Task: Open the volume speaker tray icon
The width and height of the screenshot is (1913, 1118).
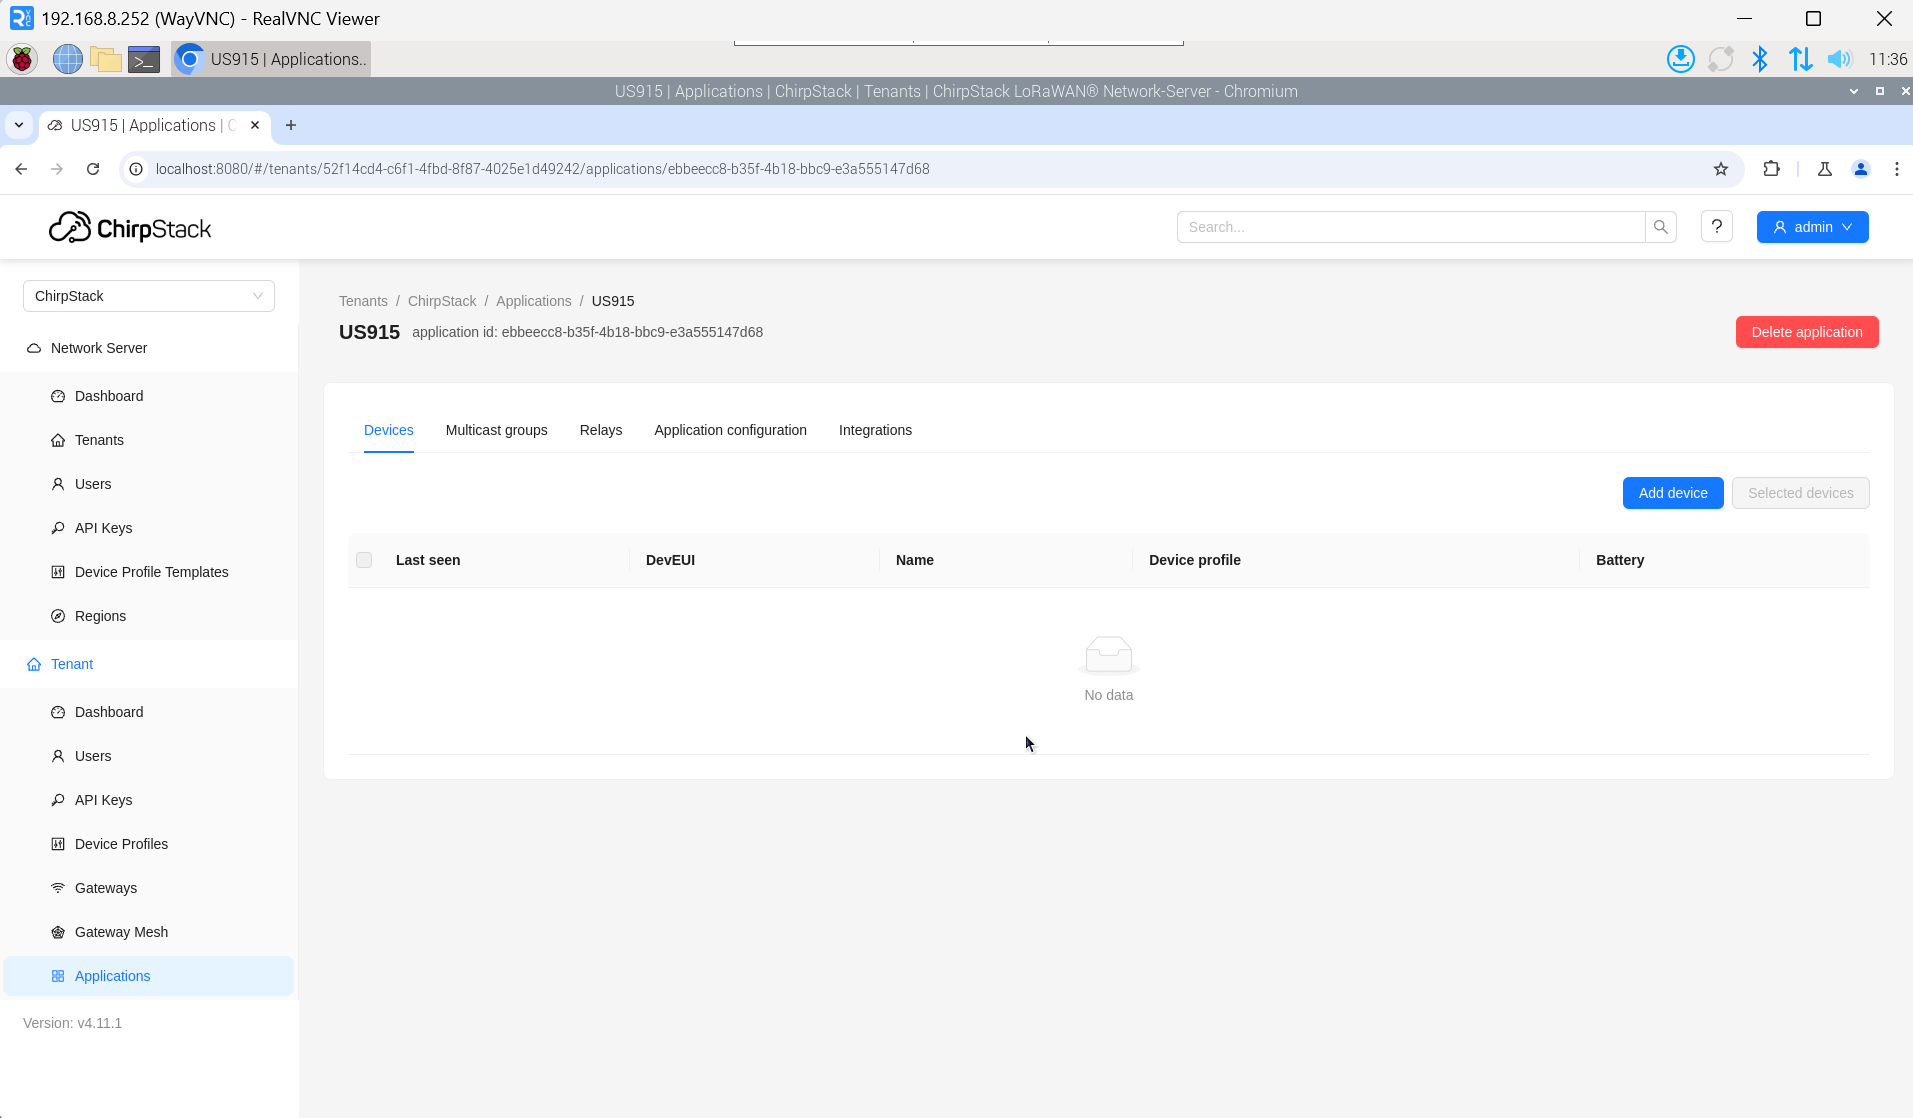Action: pyautogui.click(x=1839, y=59)
